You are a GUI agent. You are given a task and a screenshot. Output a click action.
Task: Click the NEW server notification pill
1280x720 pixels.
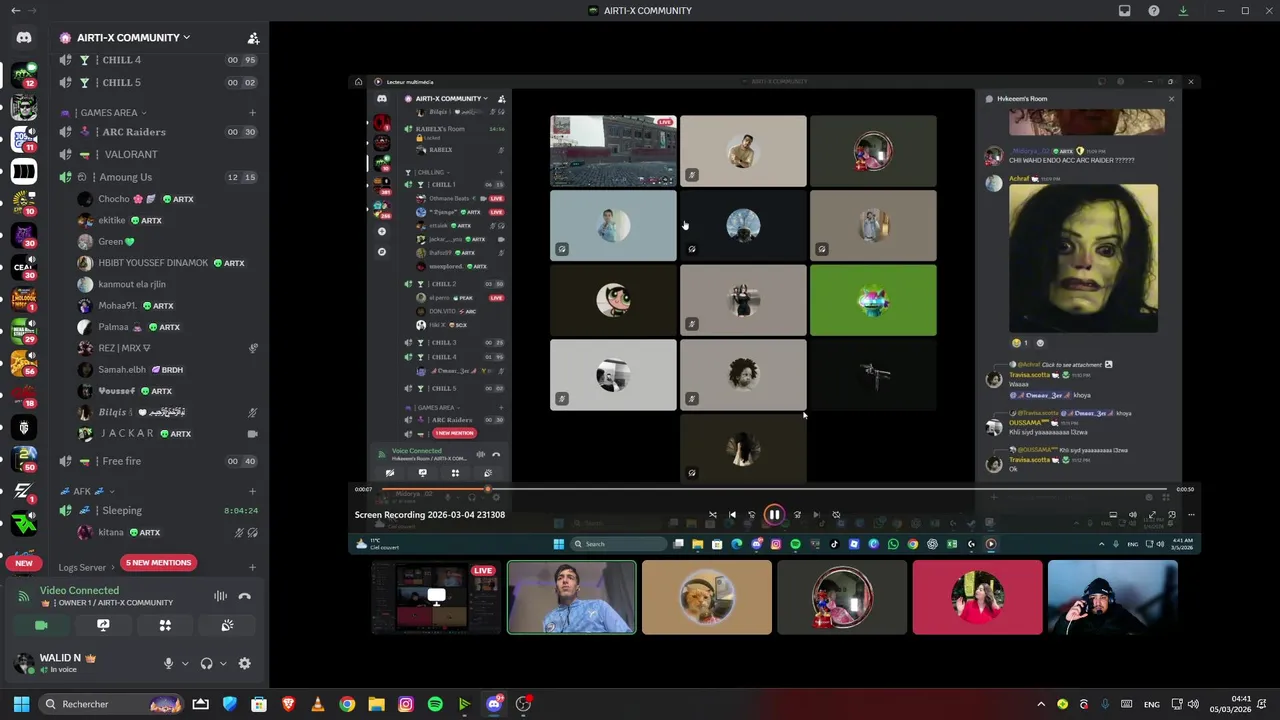[x=24, y=563]
